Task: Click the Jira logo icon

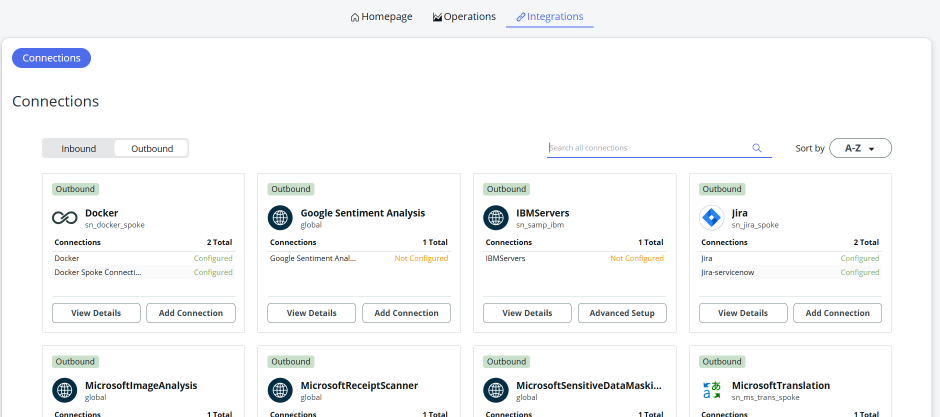Action: (712, 217)
